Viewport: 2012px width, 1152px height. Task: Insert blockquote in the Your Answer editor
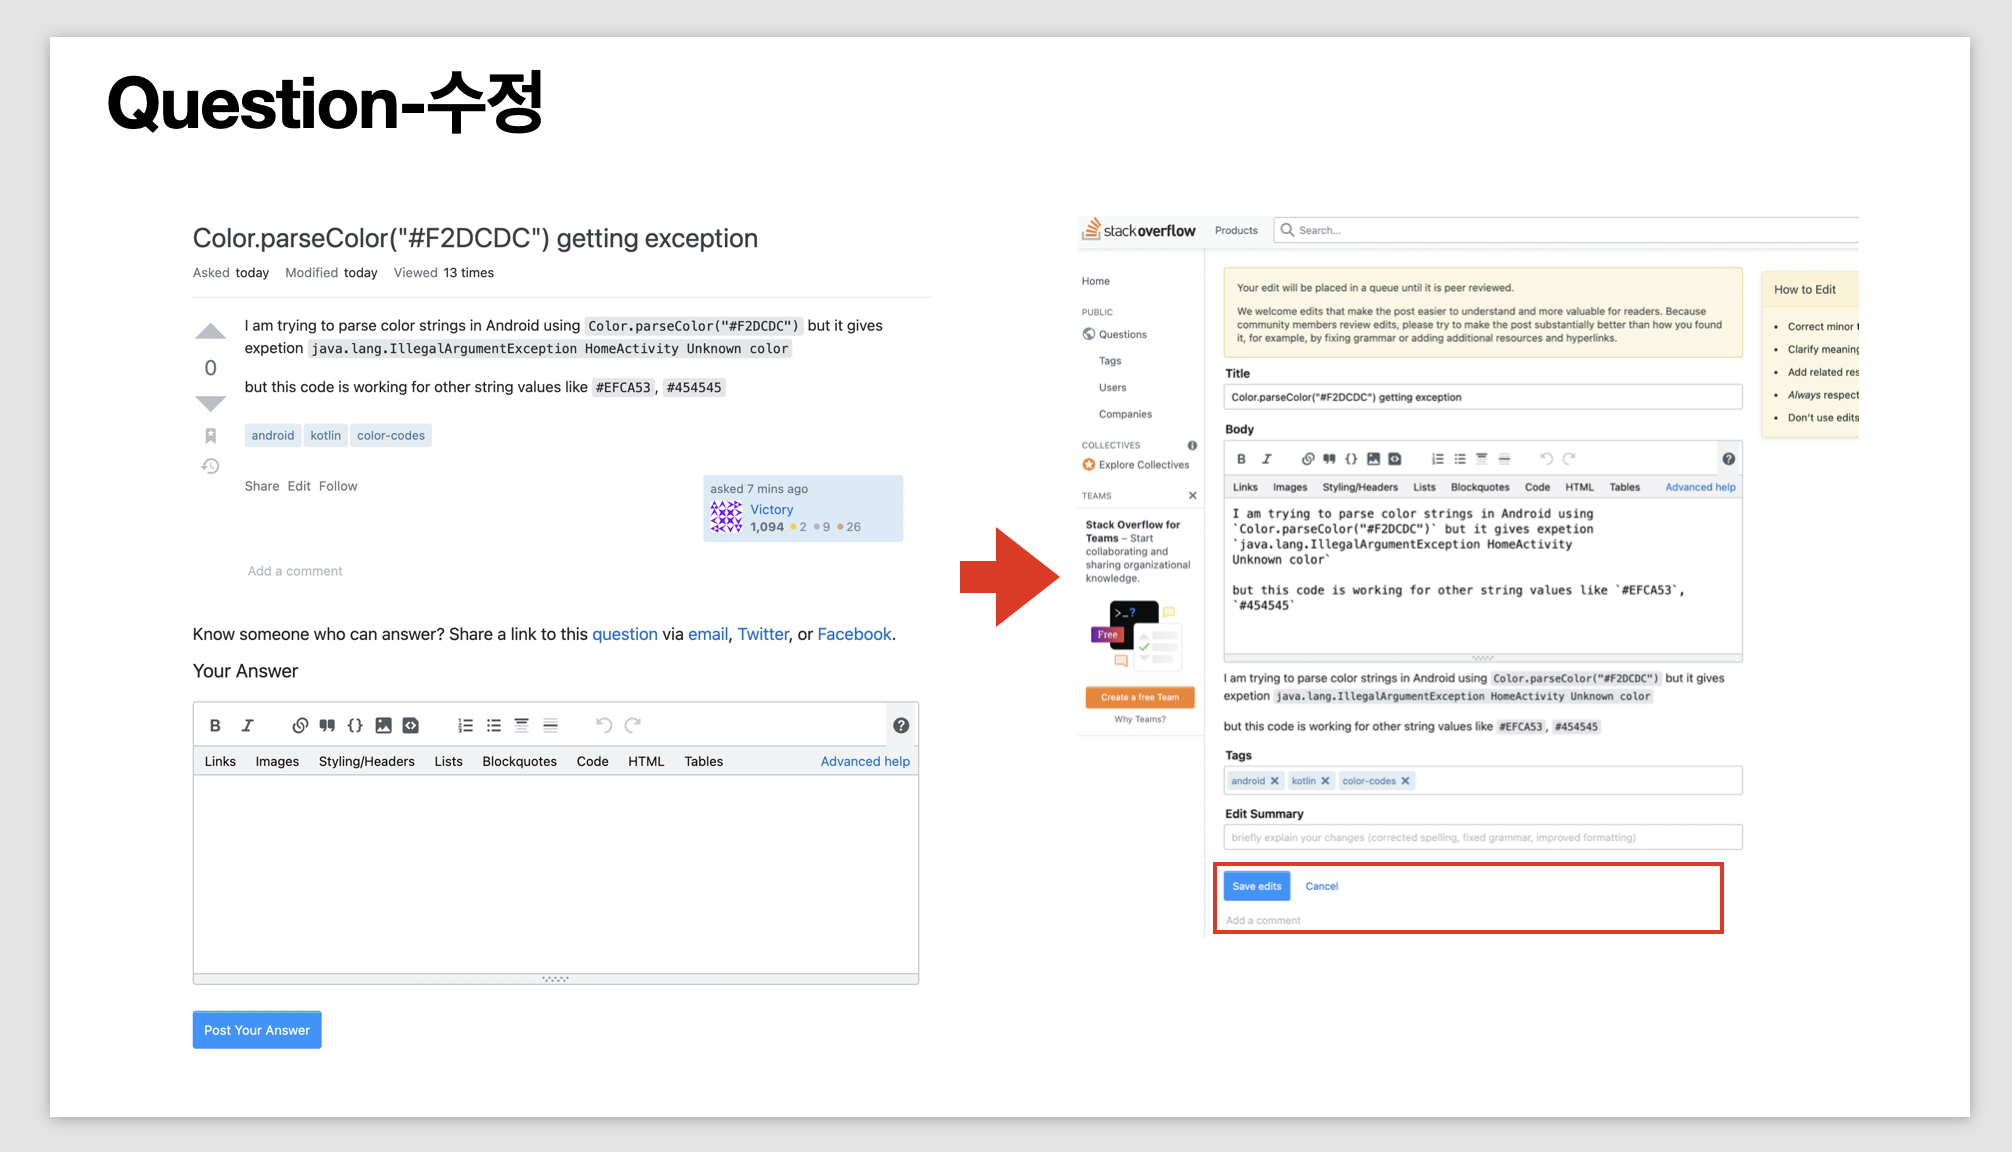(327, 725)
